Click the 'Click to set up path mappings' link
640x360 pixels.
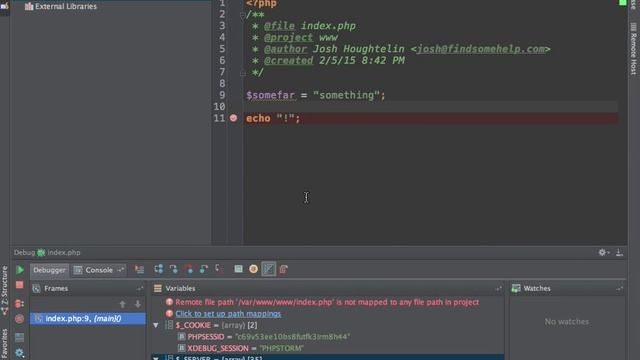(228, 314)
